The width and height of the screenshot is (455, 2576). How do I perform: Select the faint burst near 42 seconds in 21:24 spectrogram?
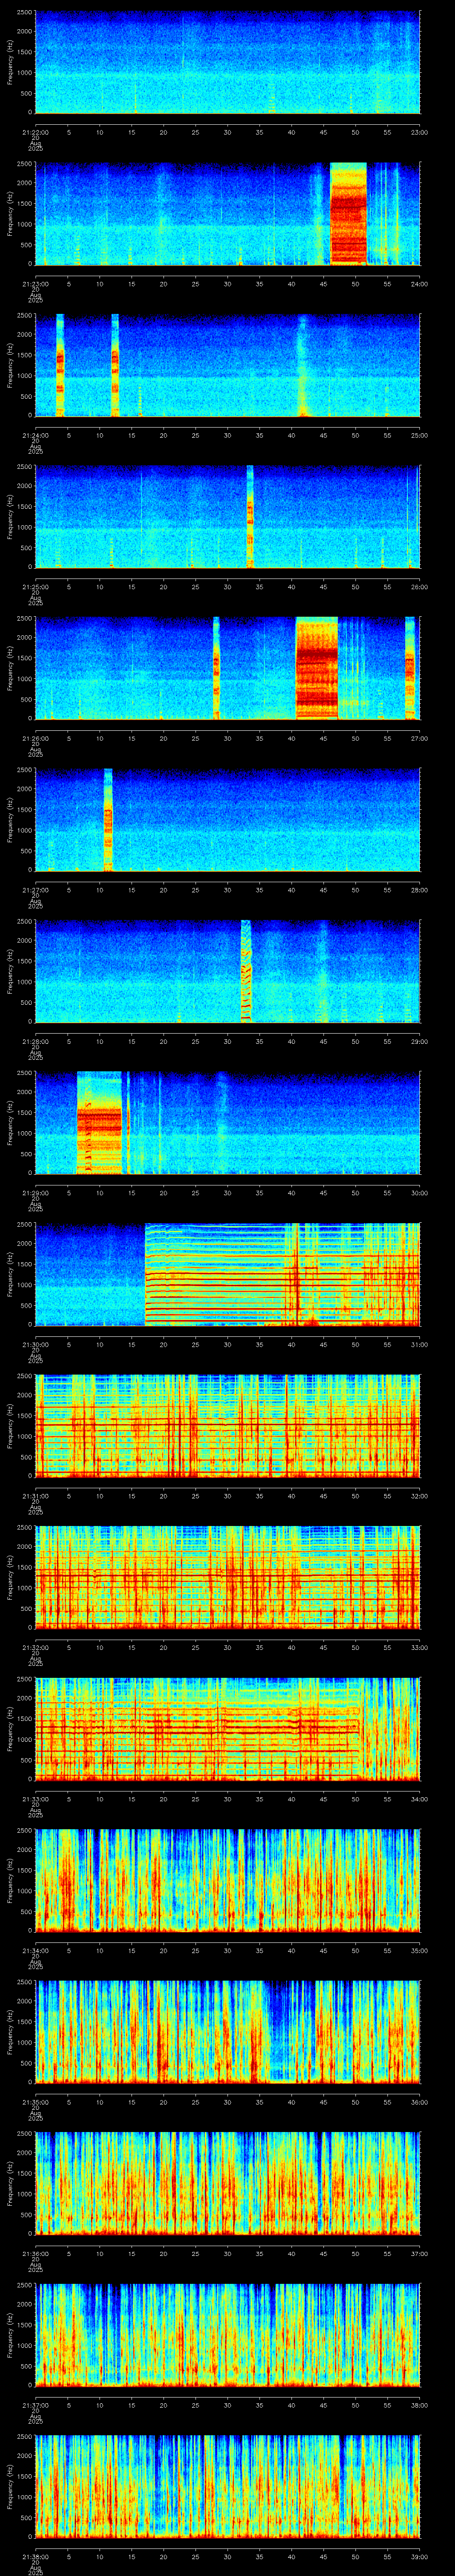coord(303,365)
